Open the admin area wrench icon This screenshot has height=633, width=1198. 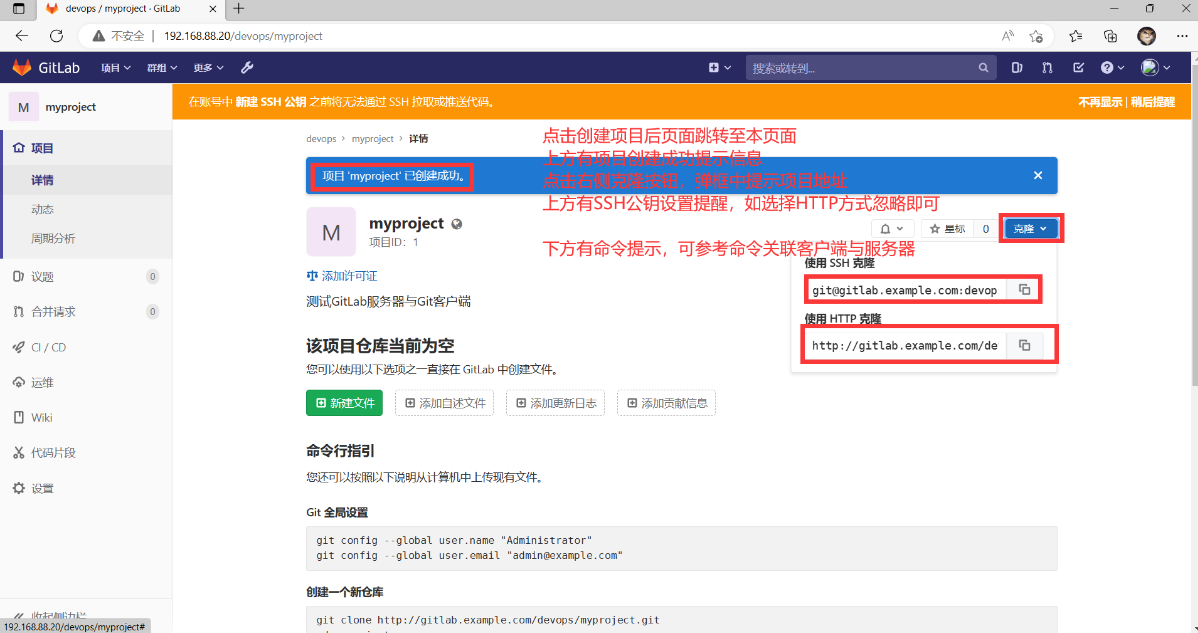pos(247,67)
